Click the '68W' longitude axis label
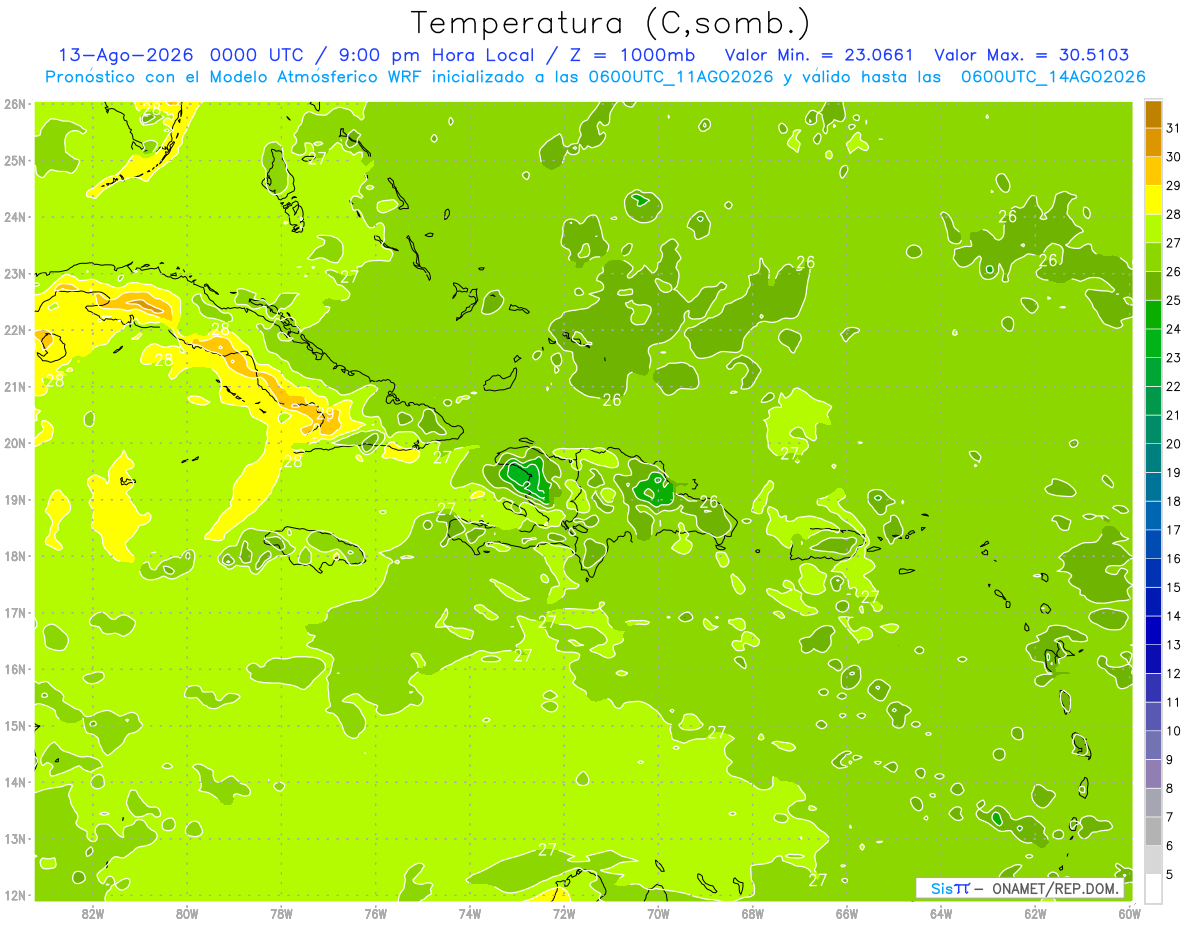The height and width of the screenshot is (927, 1200). 753,913
